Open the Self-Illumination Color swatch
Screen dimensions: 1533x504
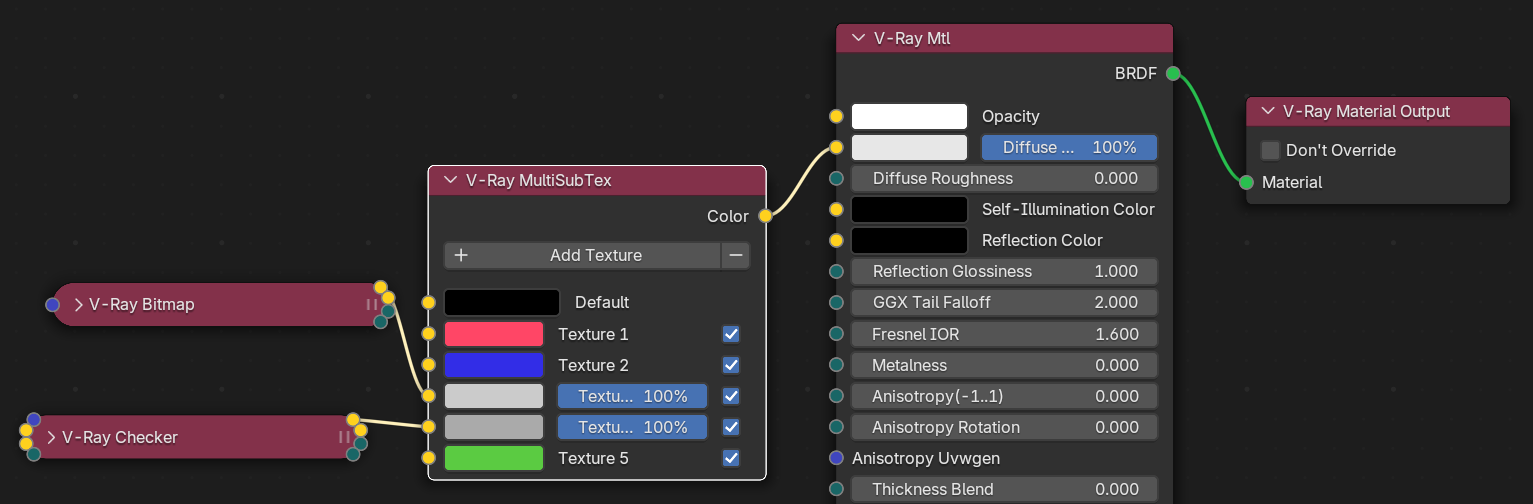click(x=909, y=209)
